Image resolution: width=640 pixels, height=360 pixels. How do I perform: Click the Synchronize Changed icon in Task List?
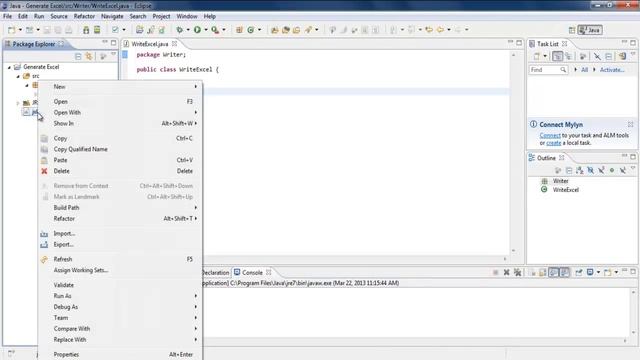coord(622,56)
